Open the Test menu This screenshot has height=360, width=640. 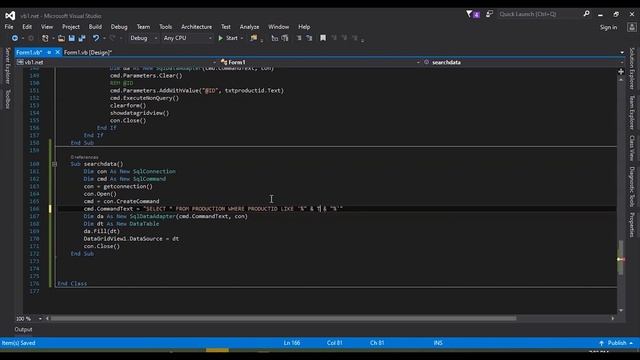pos(226,27)
